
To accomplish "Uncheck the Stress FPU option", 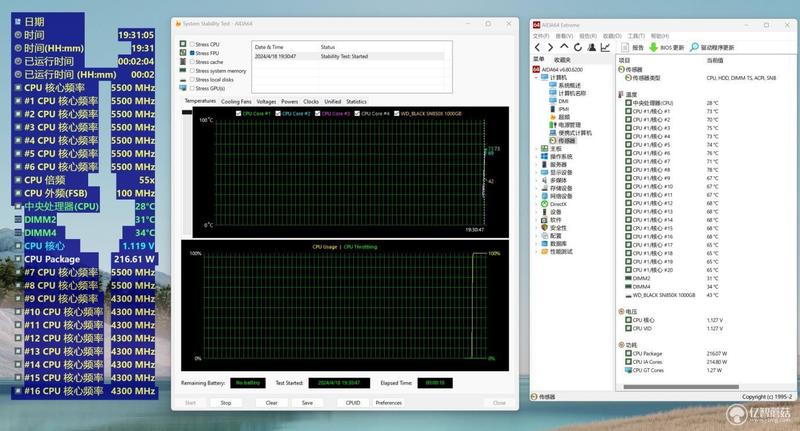I will tap(192, 53).
